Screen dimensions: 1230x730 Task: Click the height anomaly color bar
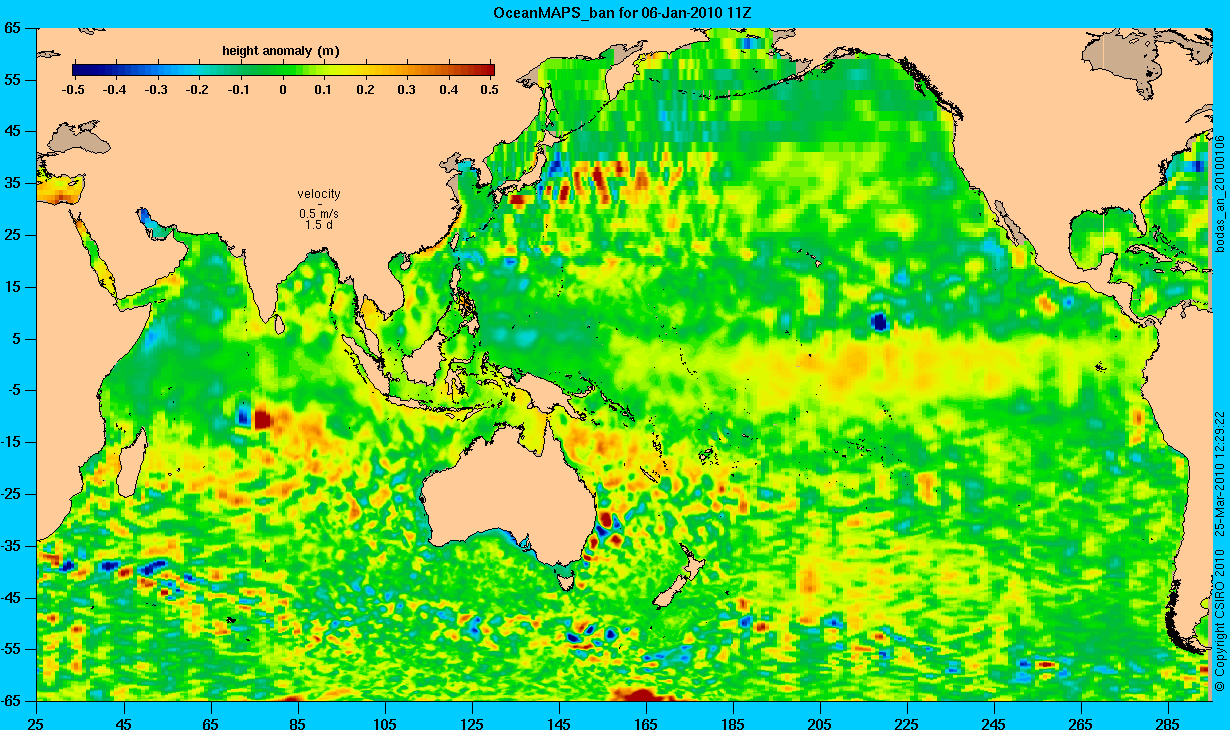284,70
